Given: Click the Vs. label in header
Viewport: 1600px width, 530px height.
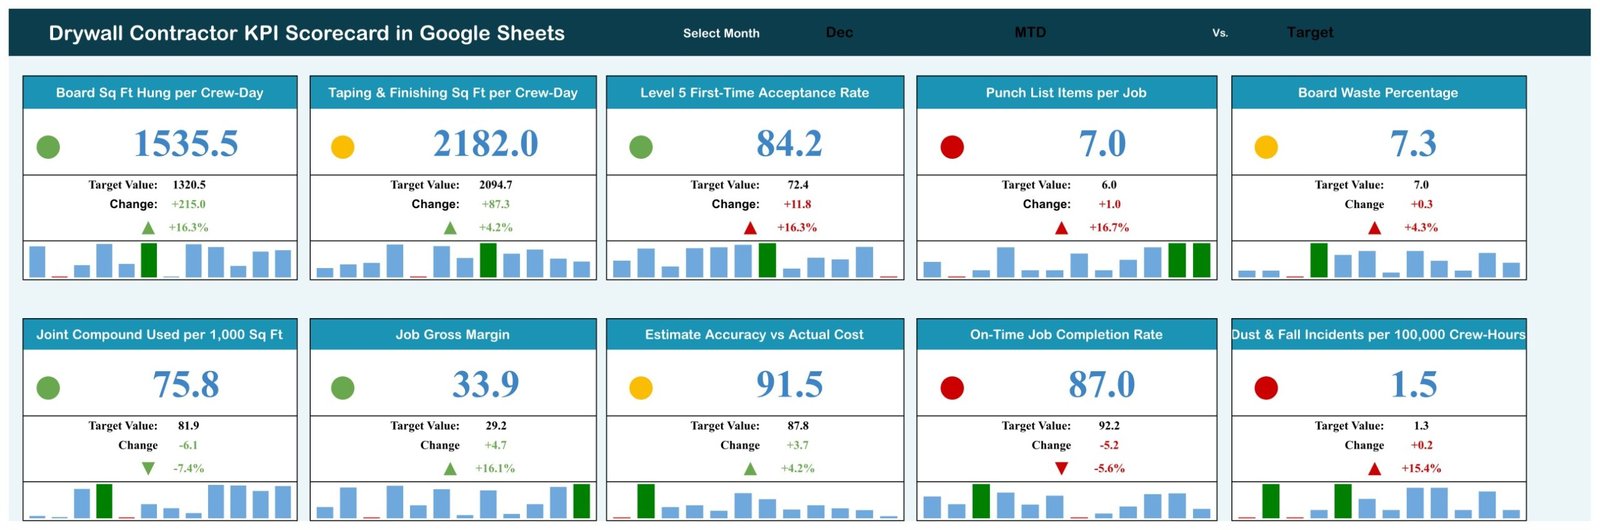Looking at the screenshot, I should click(1220, 33).
